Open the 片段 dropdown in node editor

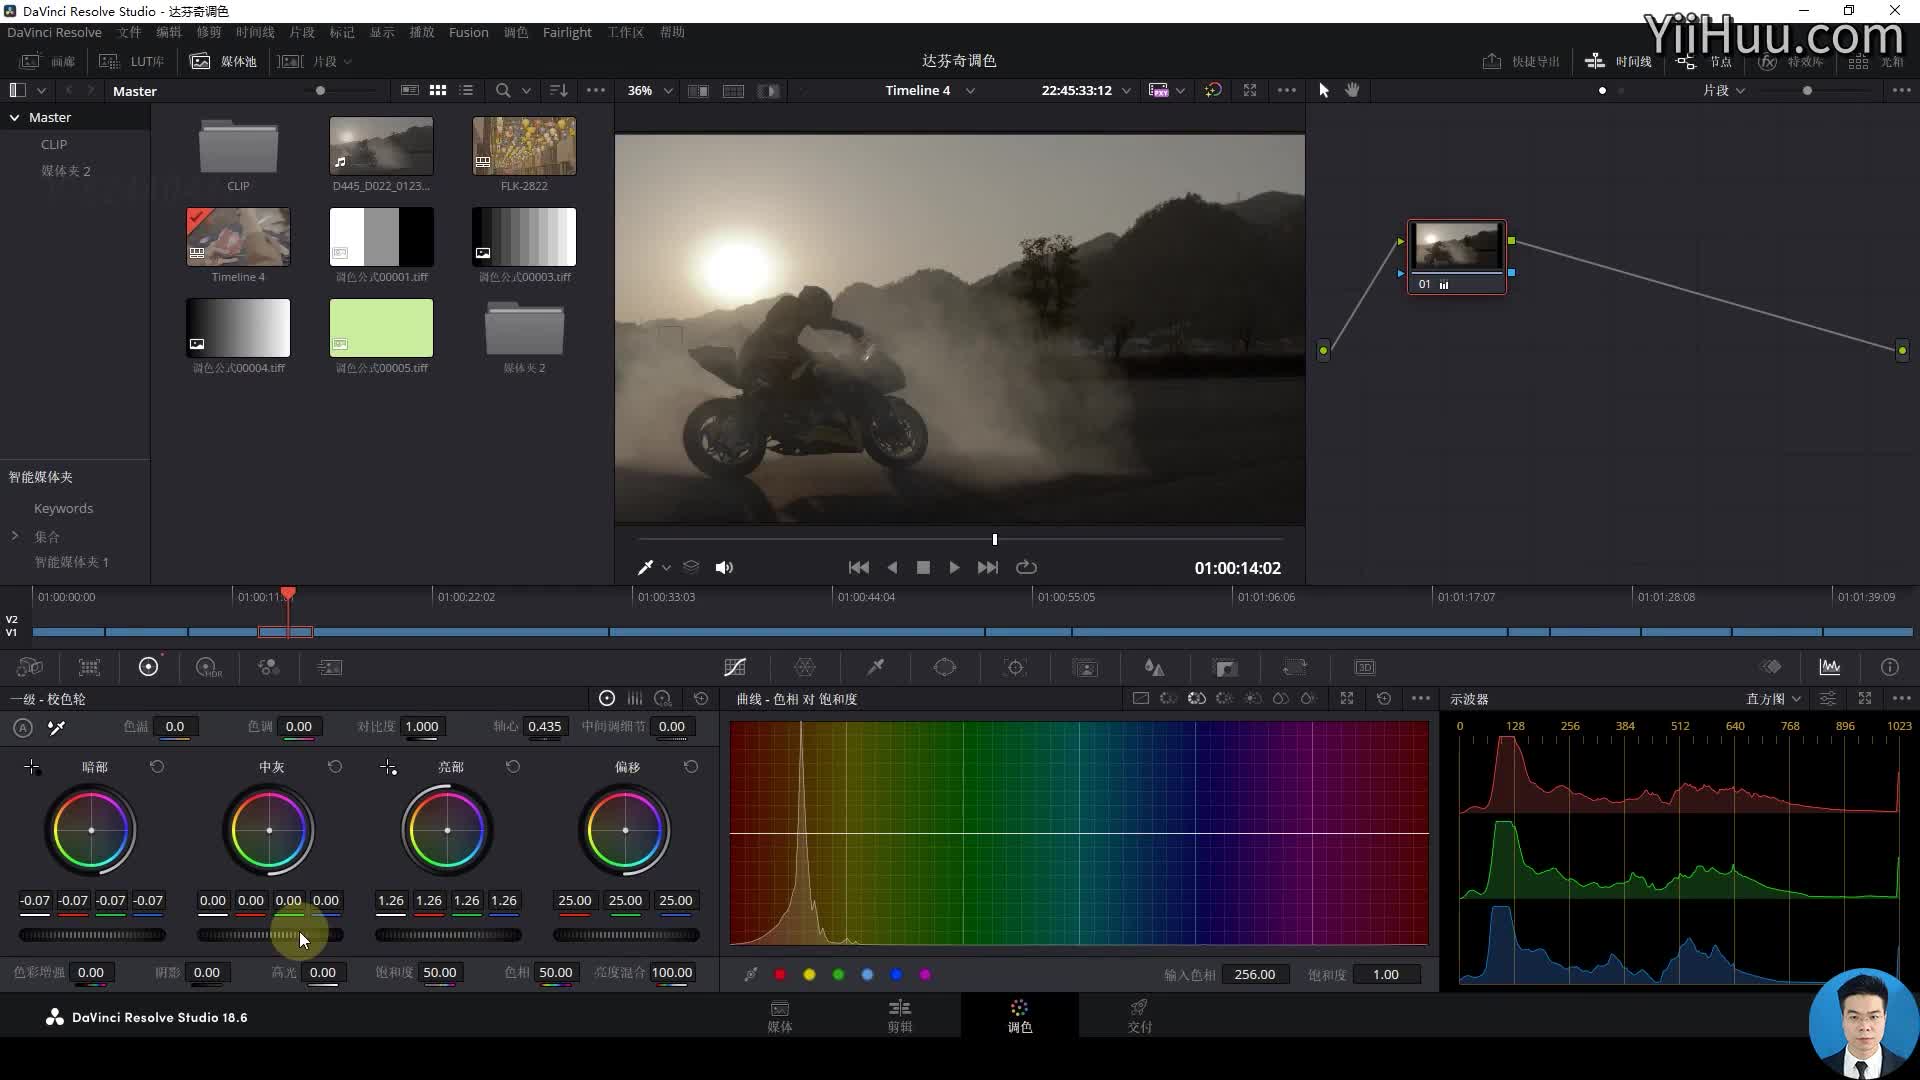(1724, 90)
